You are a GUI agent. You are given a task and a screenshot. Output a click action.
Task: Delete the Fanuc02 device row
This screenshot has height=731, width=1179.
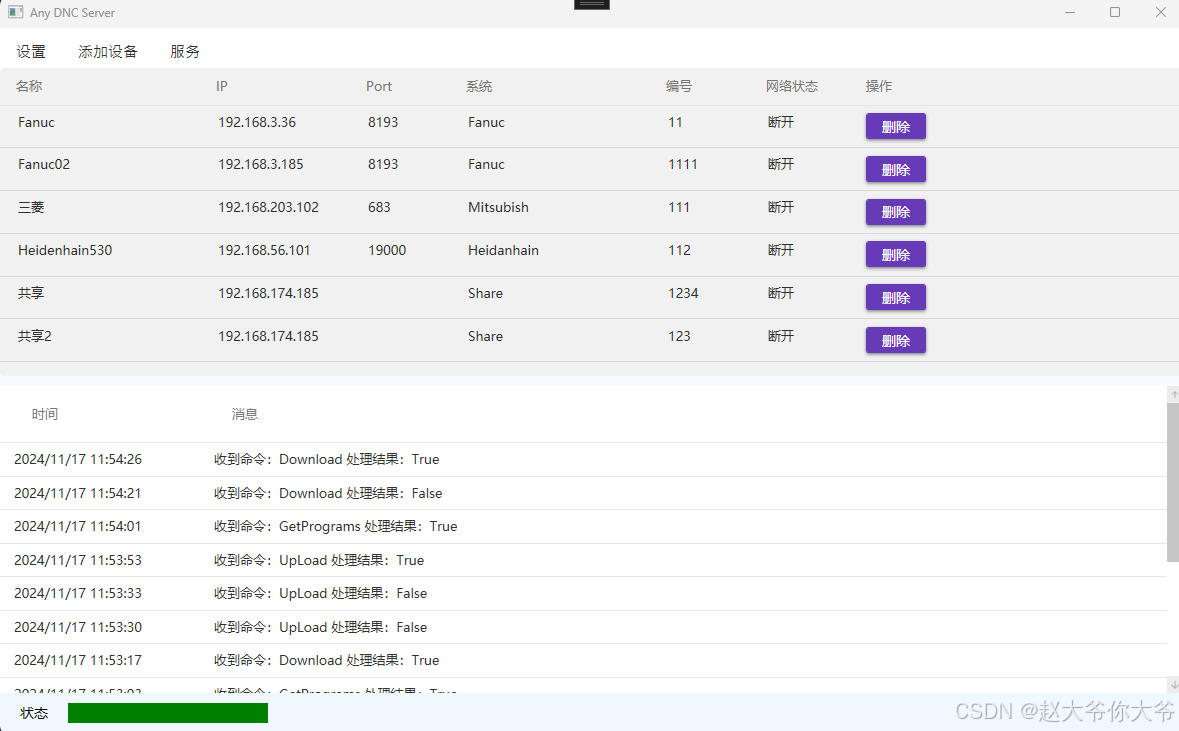(896, 169)
